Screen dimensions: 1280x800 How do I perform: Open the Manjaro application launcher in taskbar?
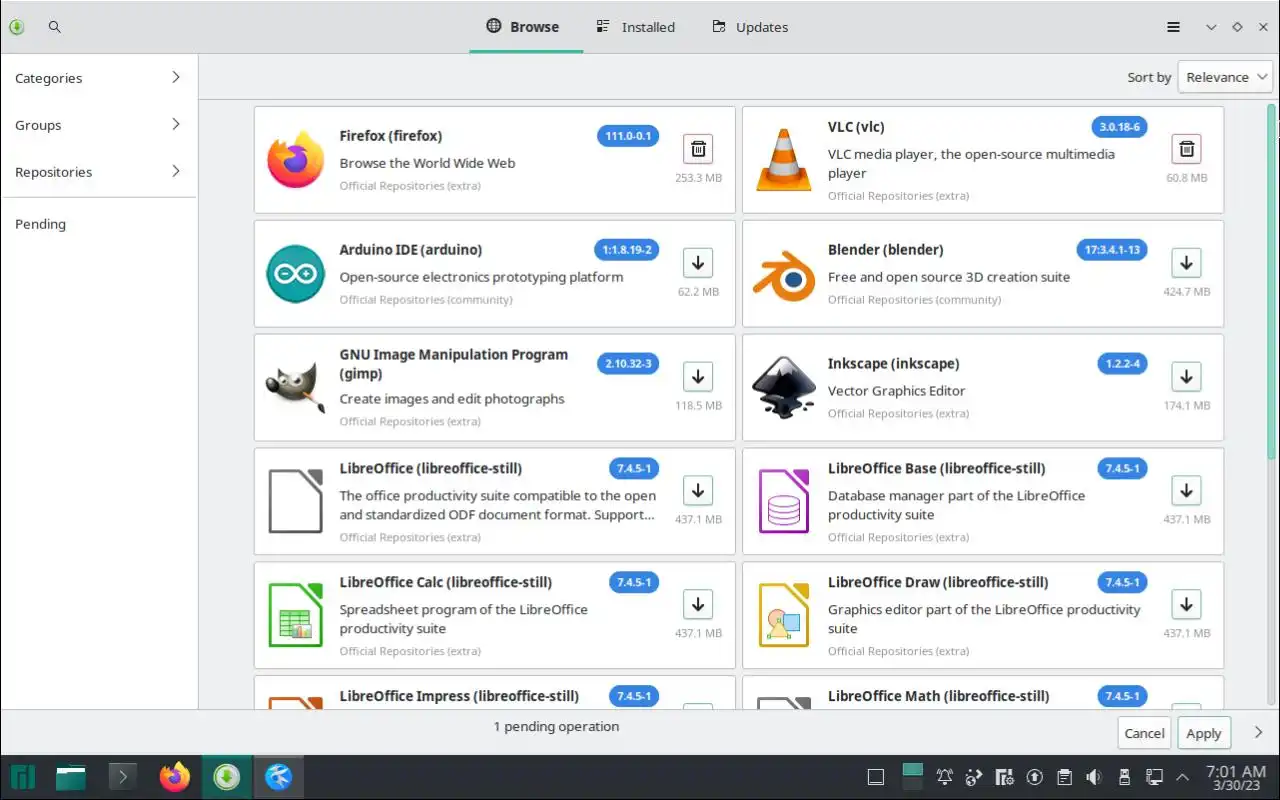(22, 777)
